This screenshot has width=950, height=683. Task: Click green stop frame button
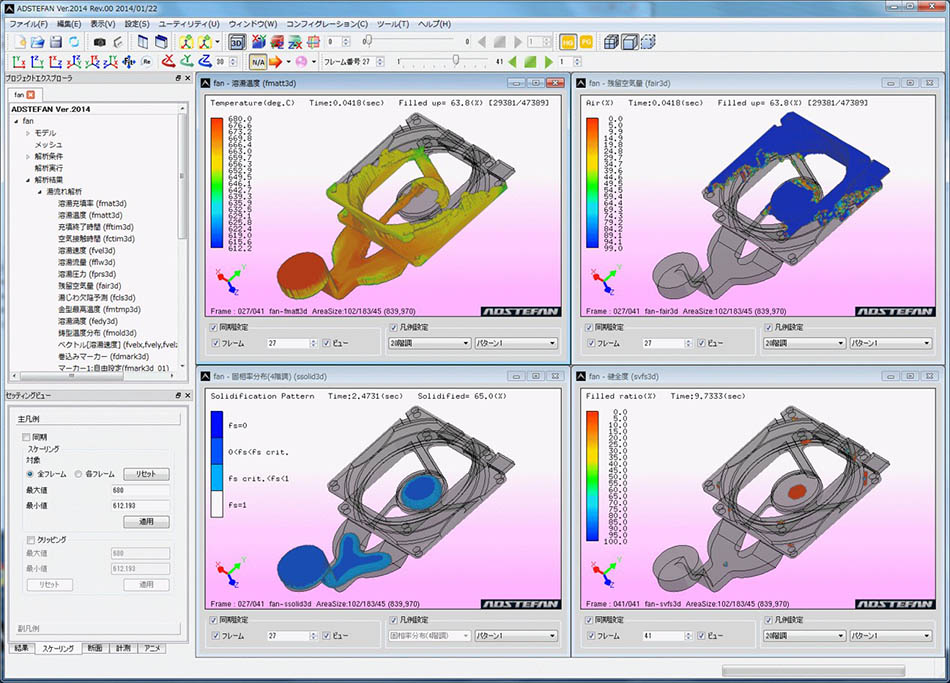pos(530,62)
